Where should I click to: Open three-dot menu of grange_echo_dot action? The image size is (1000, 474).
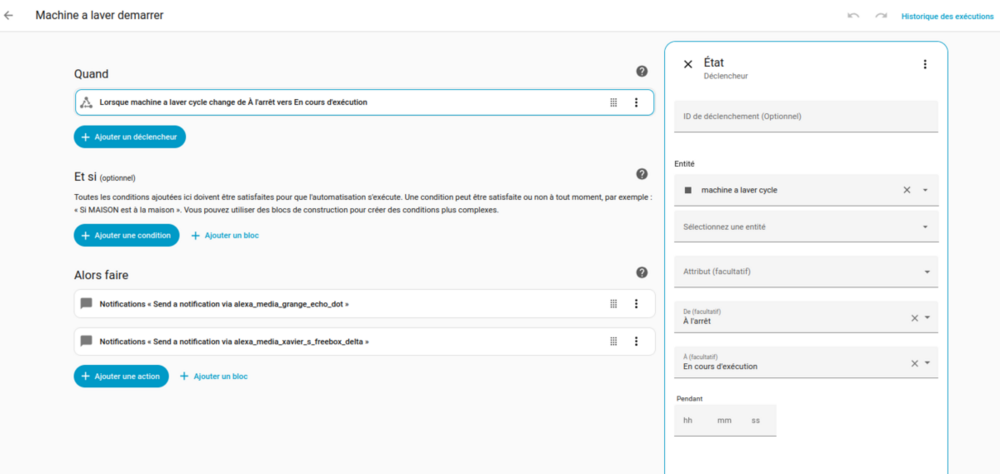click(x=636, y=304)
